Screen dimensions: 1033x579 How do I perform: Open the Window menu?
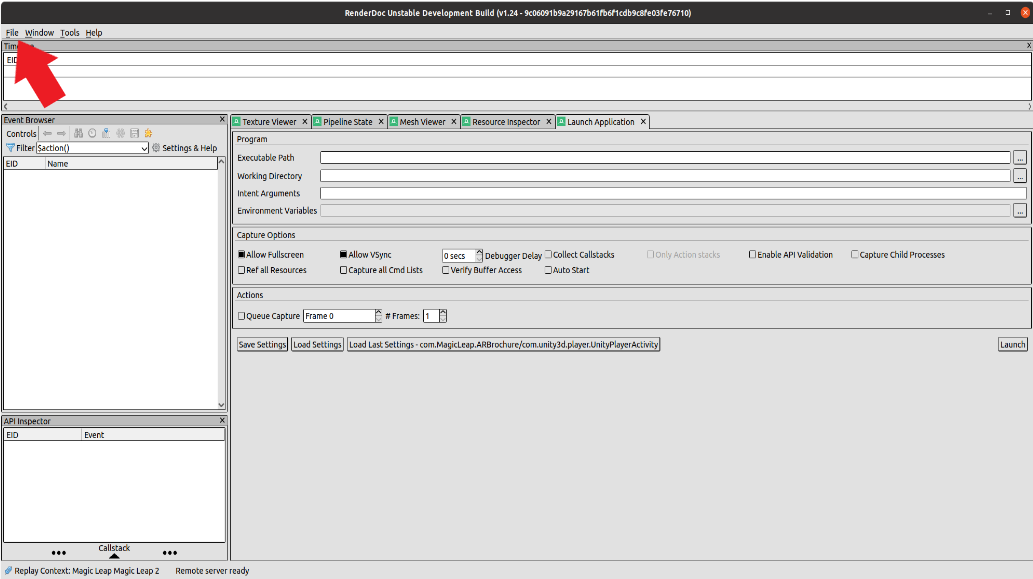[x=38, y=32]
